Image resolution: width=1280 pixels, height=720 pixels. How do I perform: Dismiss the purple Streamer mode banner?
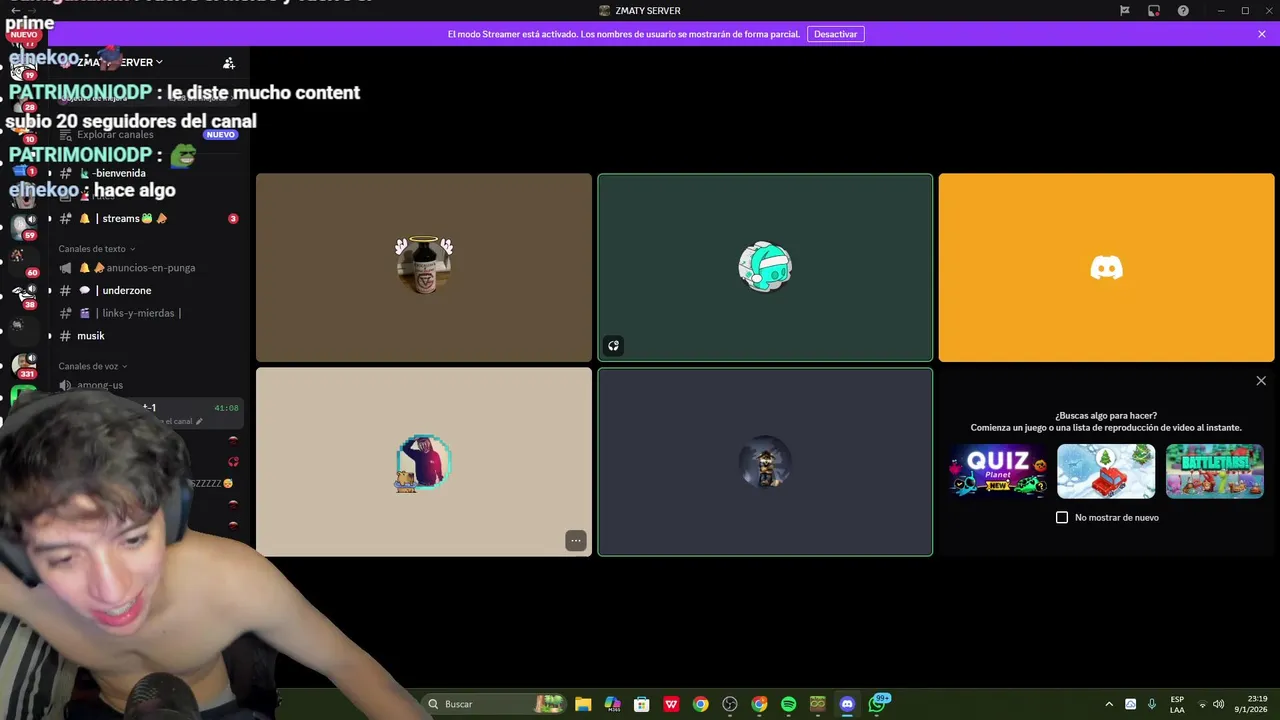click(1262, 34)
